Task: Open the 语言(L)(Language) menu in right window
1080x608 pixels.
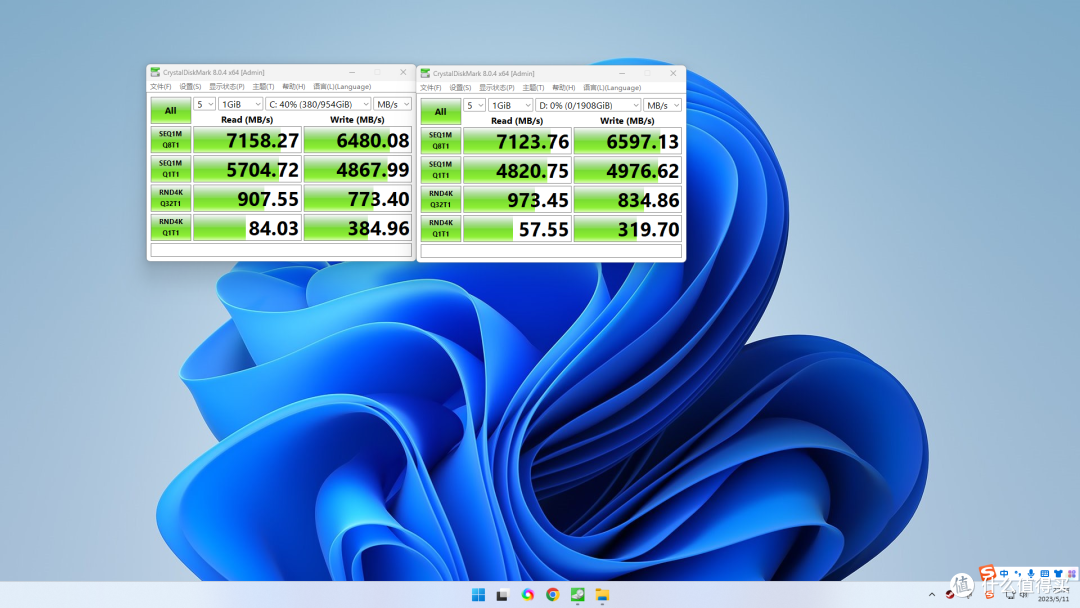Action: tap(612, 87)
